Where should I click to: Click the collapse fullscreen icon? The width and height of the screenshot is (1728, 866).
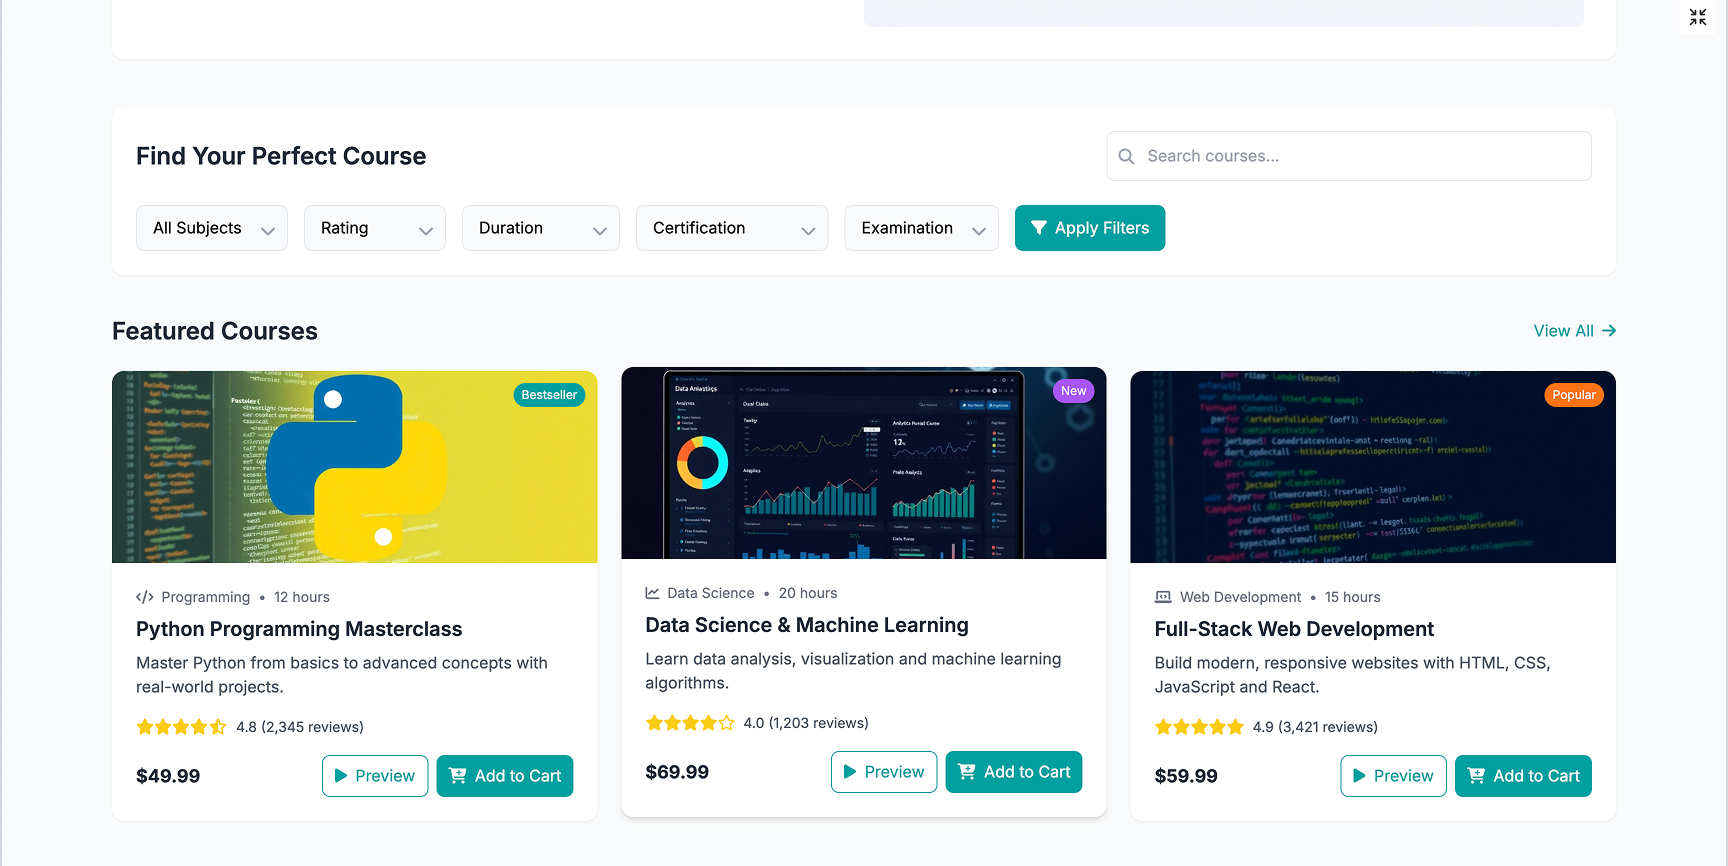(x=1698, y=17)
